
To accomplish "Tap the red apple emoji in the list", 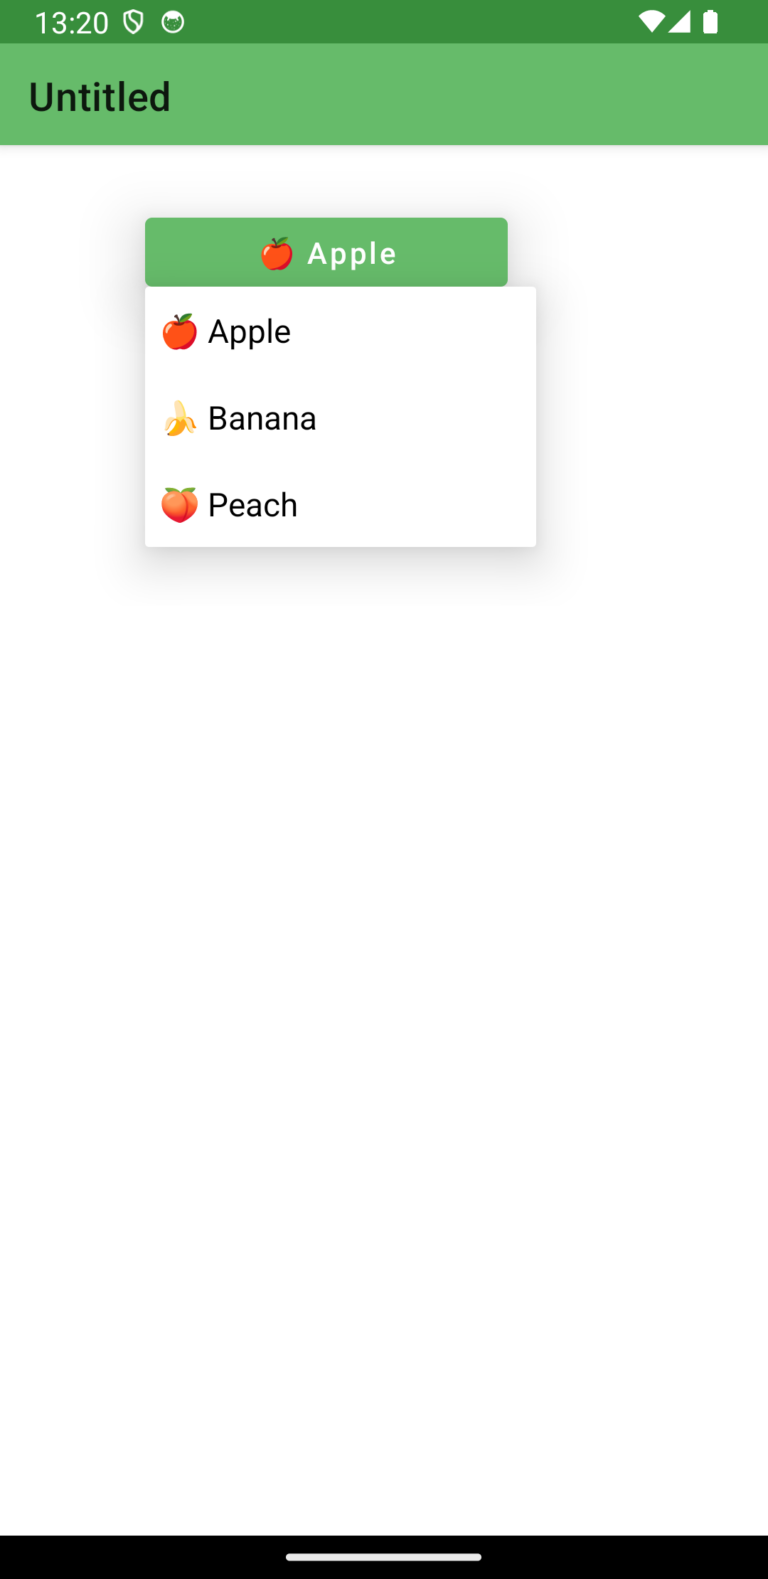I will (x=179, y=332).
